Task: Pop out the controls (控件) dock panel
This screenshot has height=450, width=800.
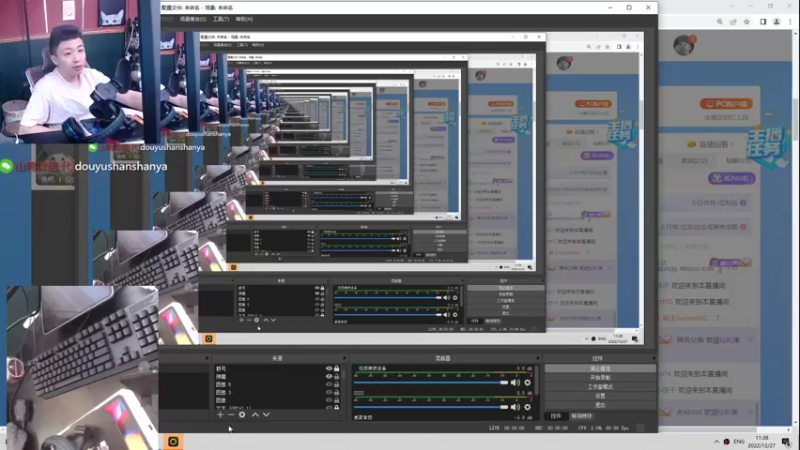Action: click(x=654, y=358)
